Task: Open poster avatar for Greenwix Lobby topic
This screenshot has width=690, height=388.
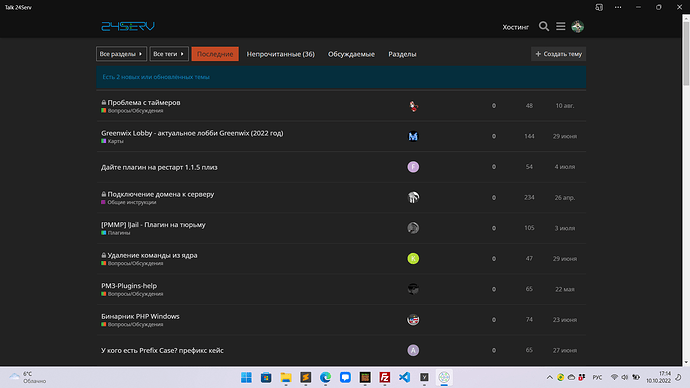Action: pos(413,136)
